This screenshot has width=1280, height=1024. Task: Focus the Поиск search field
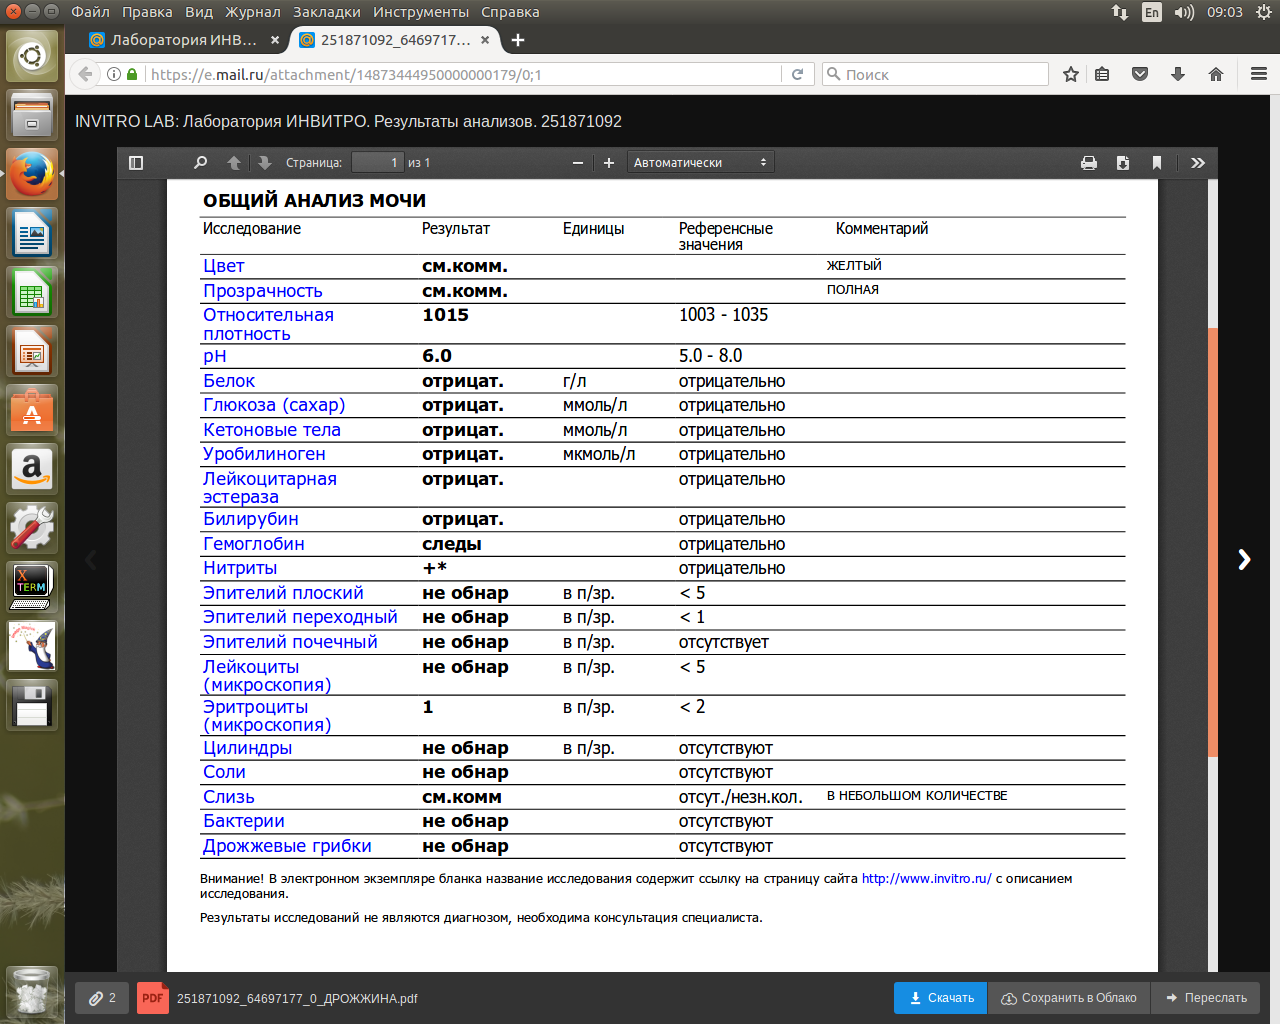[x=935, y=74]
